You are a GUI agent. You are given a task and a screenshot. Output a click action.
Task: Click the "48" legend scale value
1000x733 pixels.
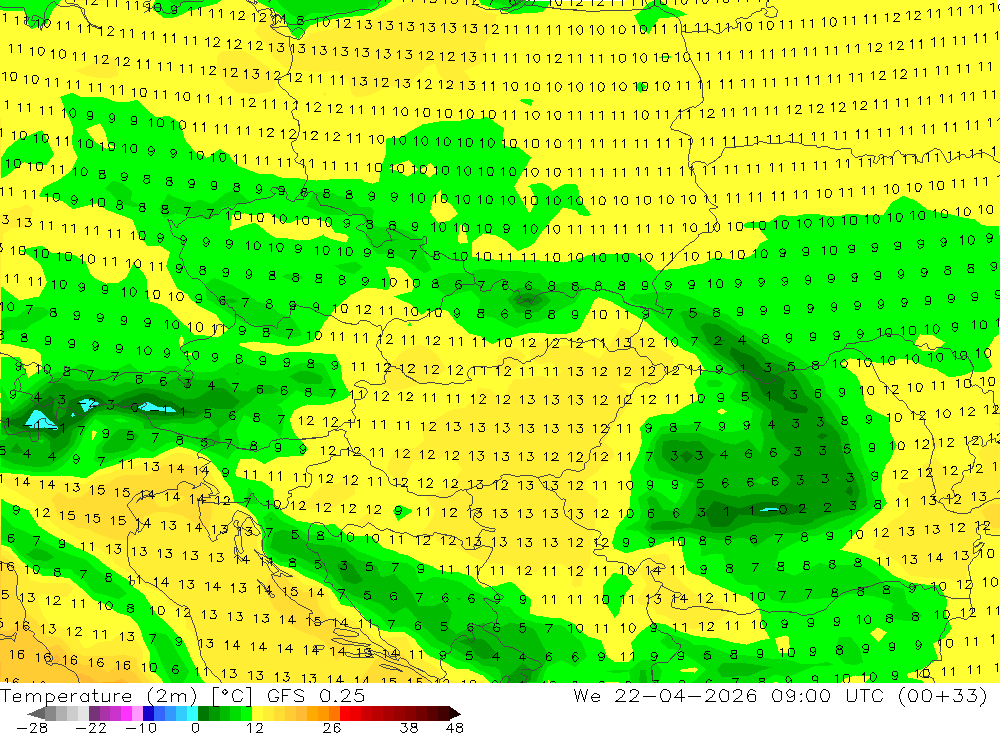tap(454, 728)
